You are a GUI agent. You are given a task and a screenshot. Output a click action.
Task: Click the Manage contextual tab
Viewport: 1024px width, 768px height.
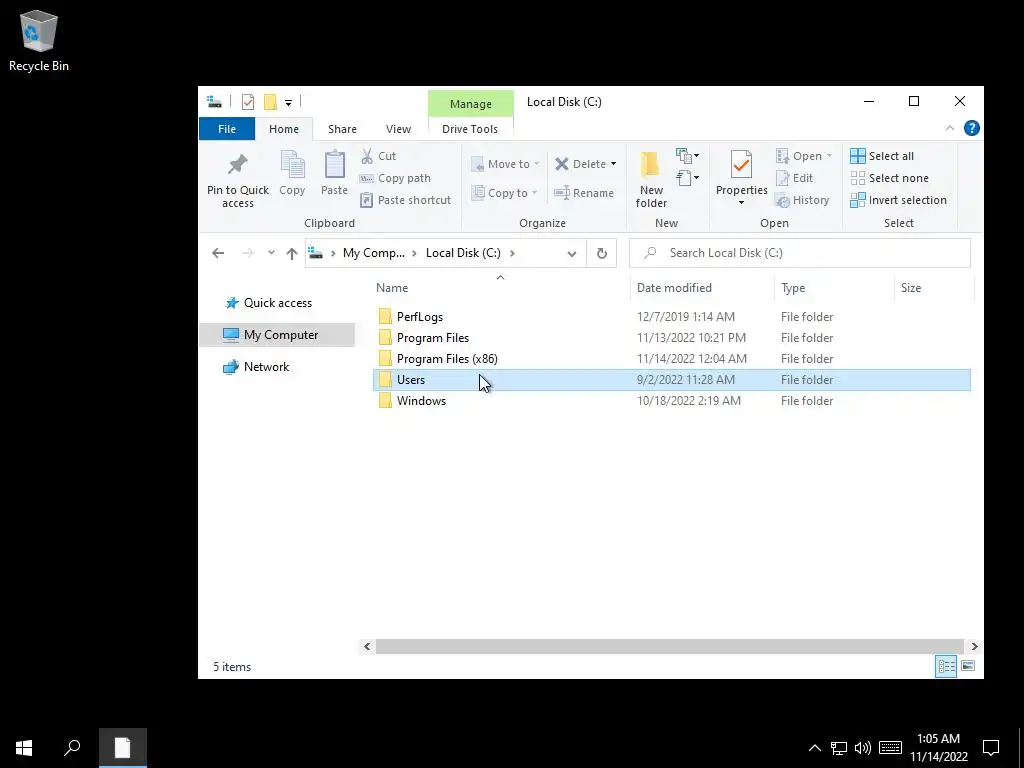click(470, 104)
